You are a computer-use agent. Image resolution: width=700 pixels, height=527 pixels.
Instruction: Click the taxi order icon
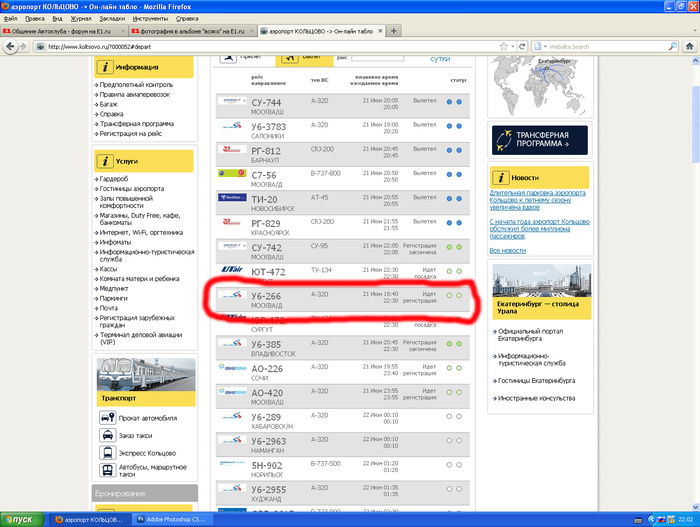[x=107, y=435]
